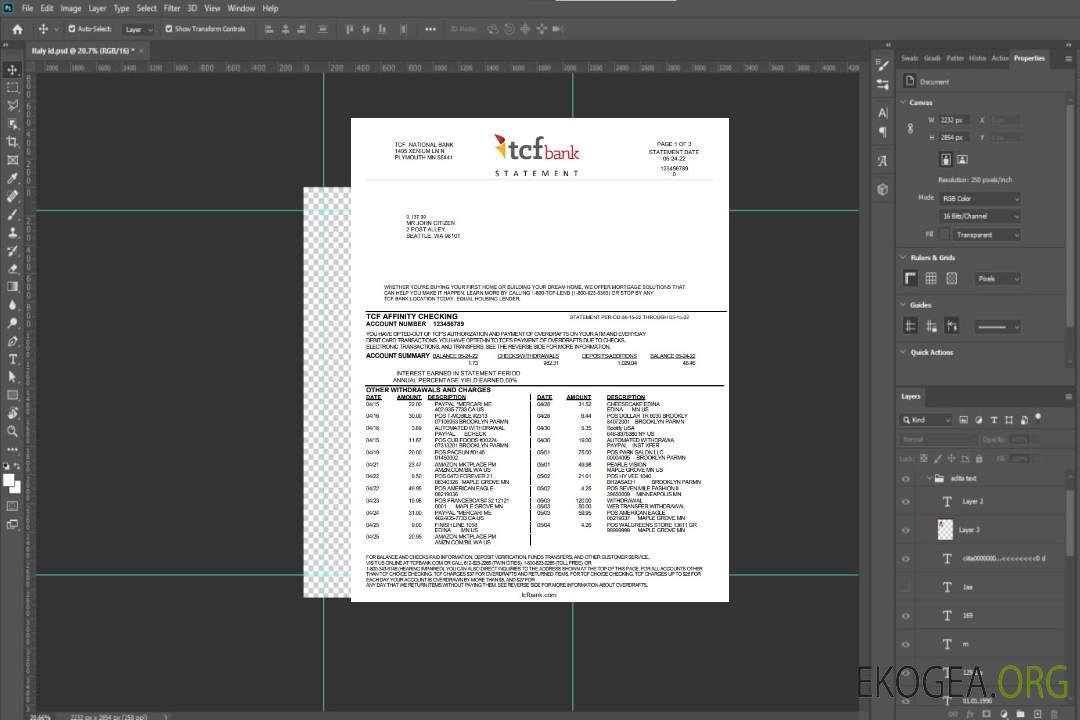Hide the 'm' text layer
The image size is (1080, 720).
906,645
